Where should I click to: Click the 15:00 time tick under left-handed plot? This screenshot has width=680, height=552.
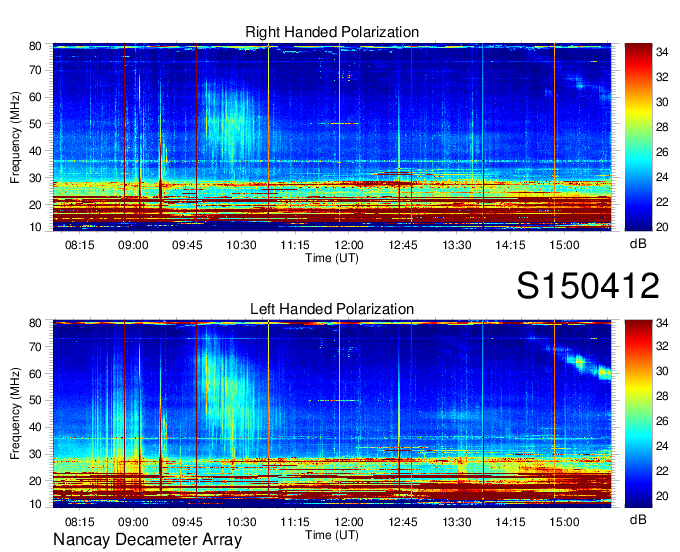tap(564, 522)
